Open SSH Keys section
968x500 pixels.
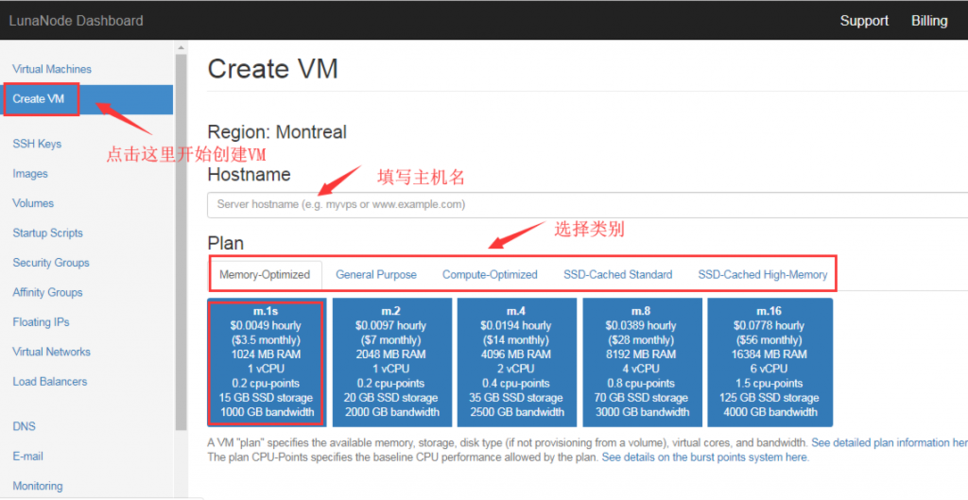point(37,144)
